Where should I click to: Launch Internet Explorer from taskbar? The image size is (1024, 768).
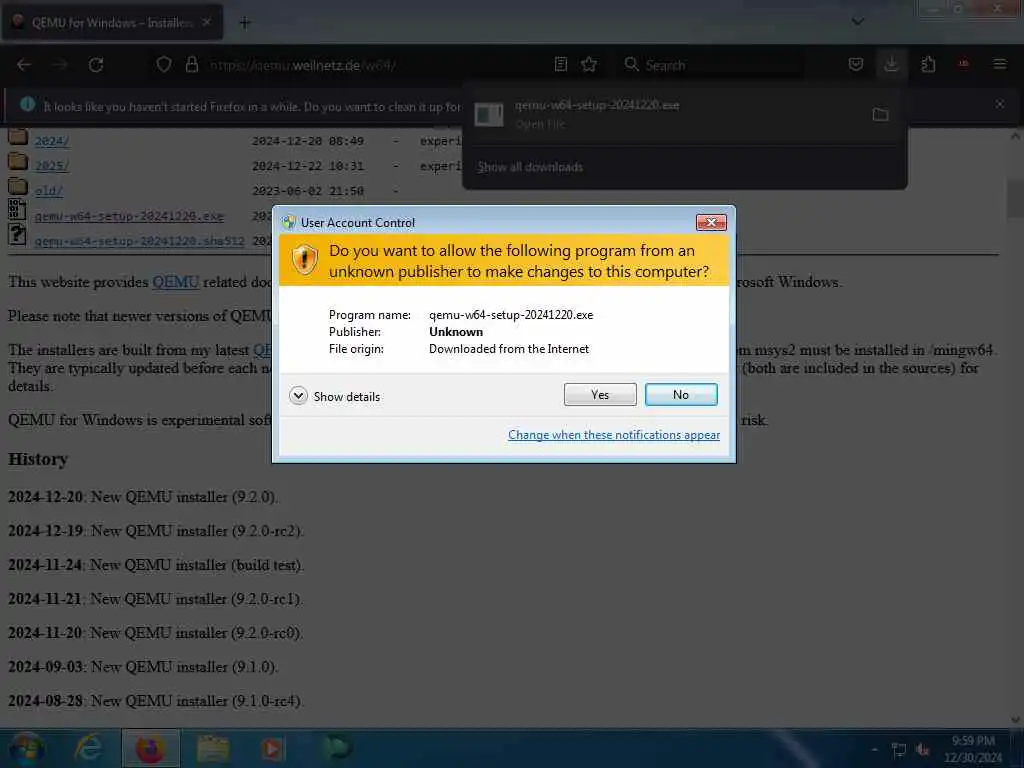[88, 748]
